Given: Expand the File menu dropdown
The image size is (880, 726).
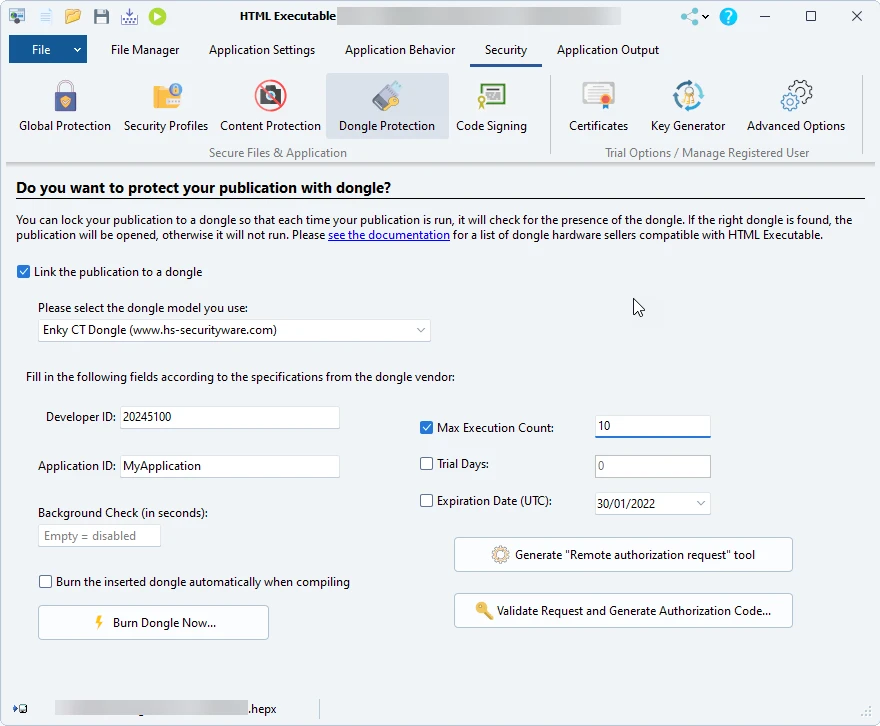Looking at the screenshot, I should (77, 50).
